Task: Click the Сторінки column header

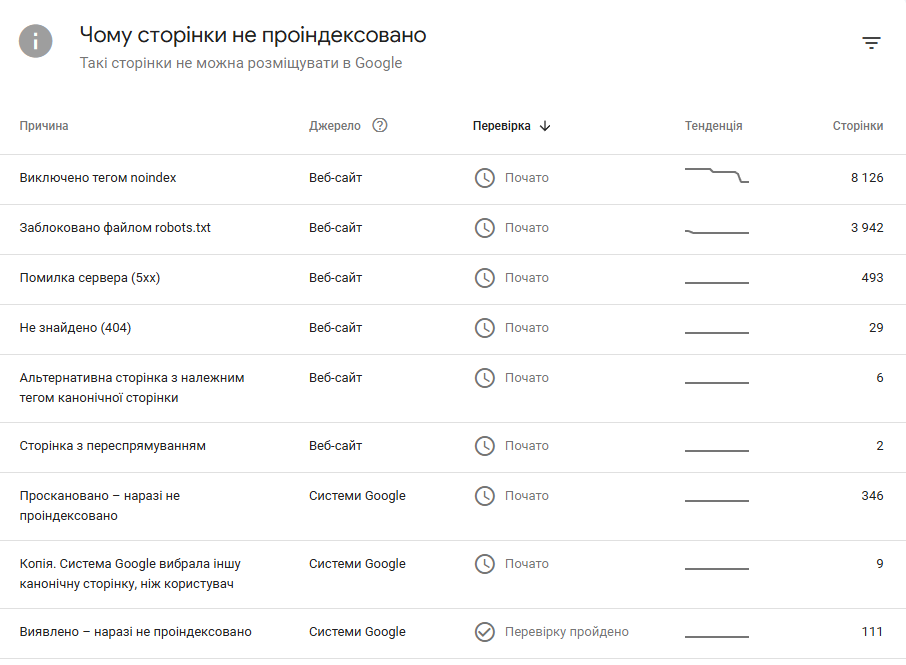Action: [857, 126]
